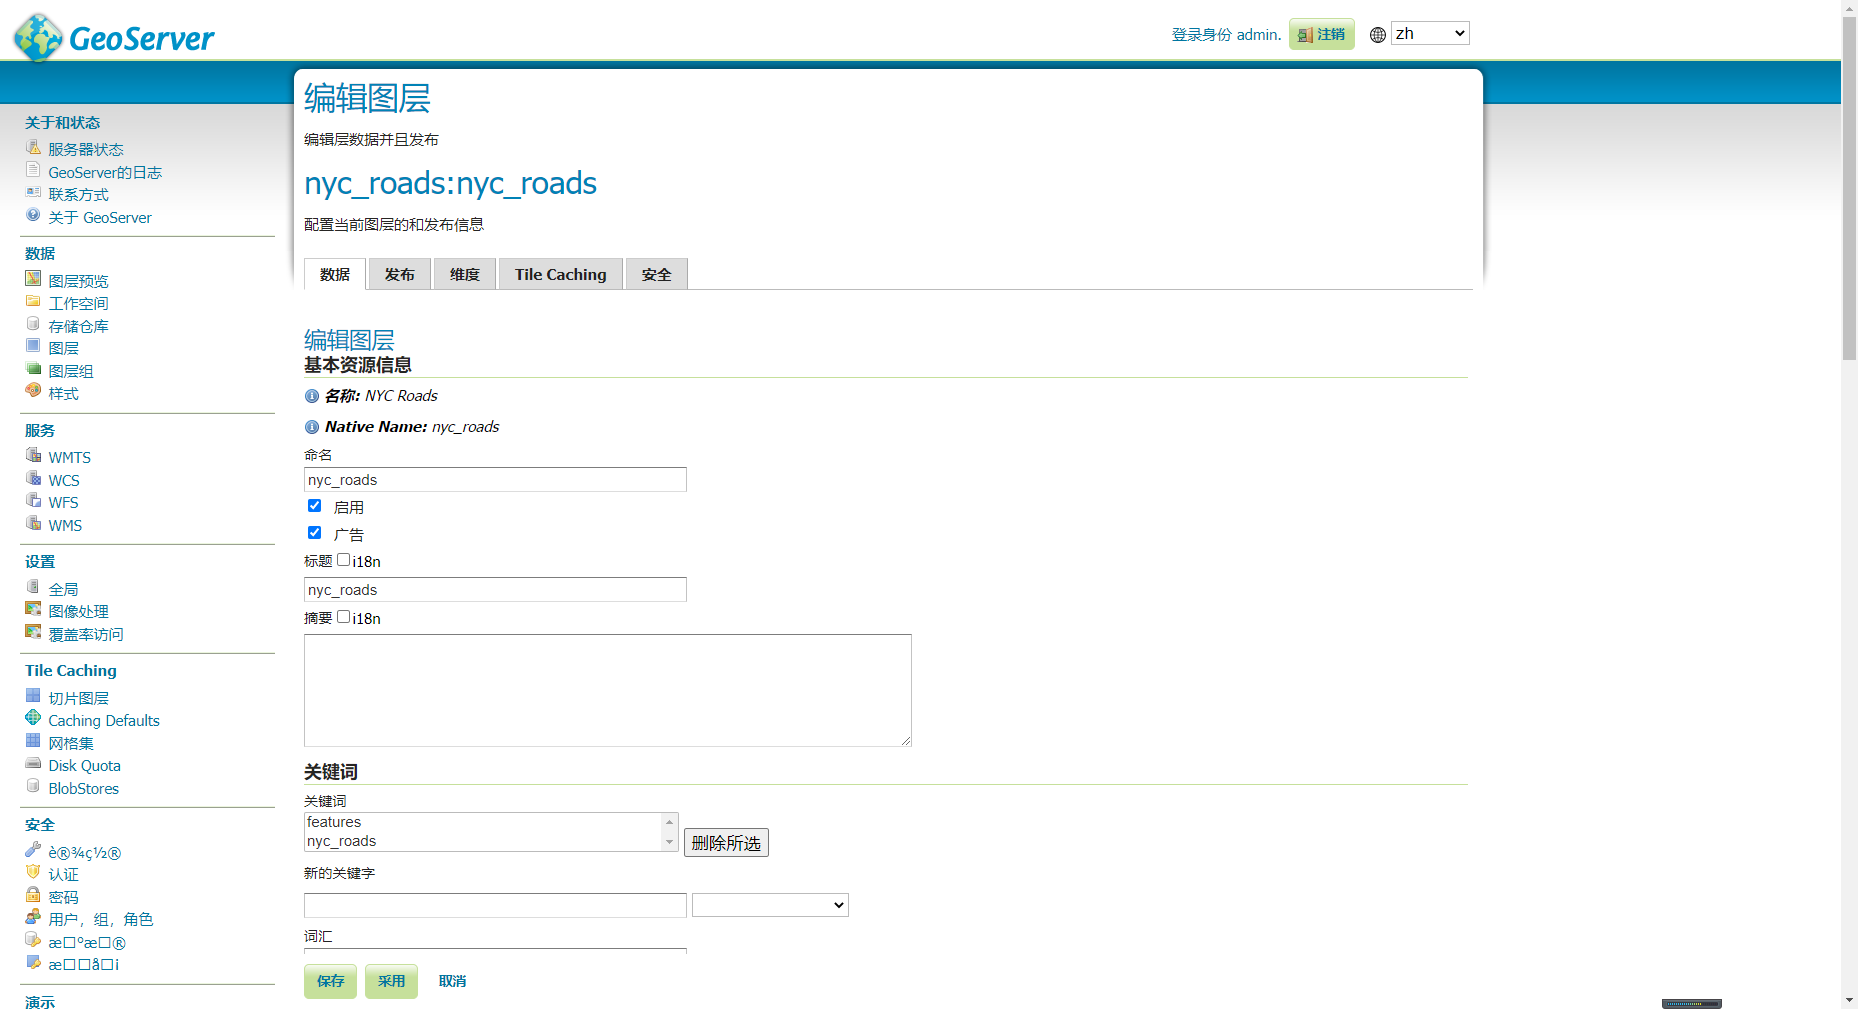Click the WMTS service icon
This screenshot has height=1009, width=1858.
pyautogui.click(x=33, y=455)
